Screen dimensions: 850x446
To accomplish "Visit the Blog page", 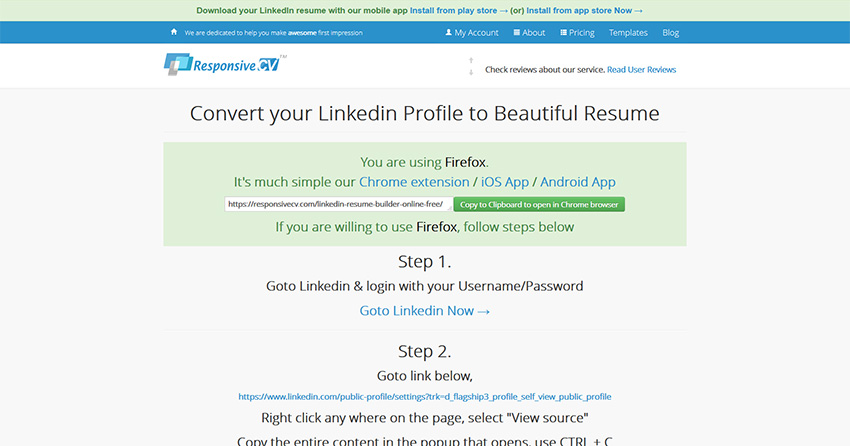I will click(x=670, y=32).
